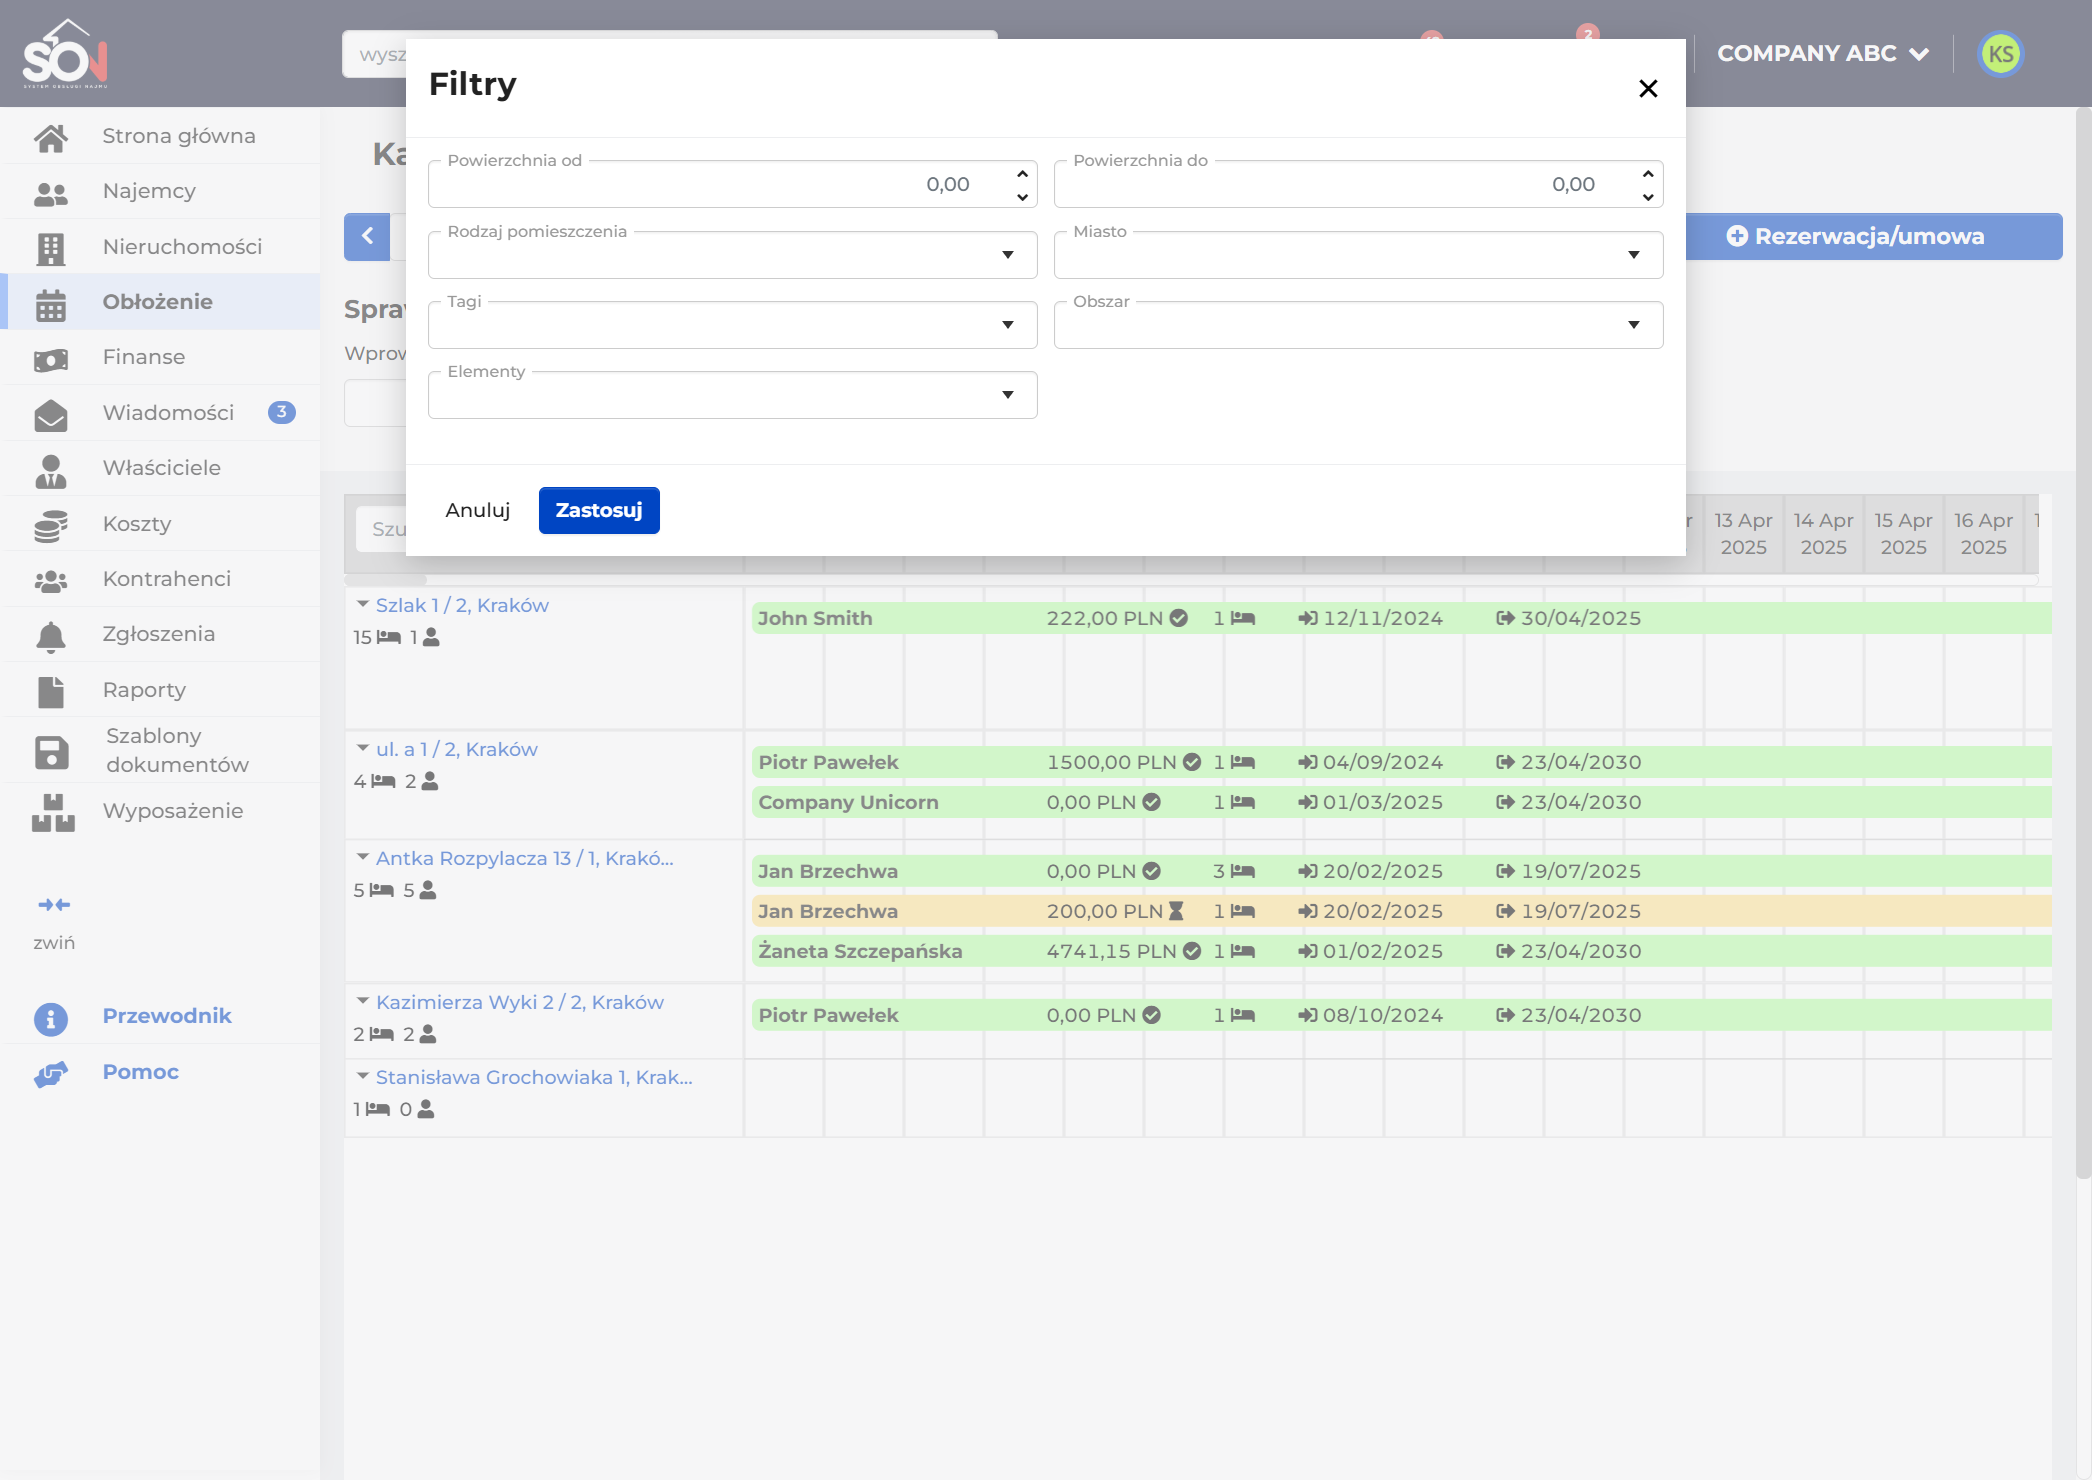The image size is (2092, 1480).
Task: Open Raporty in the sidebar menu
Action: pyautogui.click(x=160, y=690)
